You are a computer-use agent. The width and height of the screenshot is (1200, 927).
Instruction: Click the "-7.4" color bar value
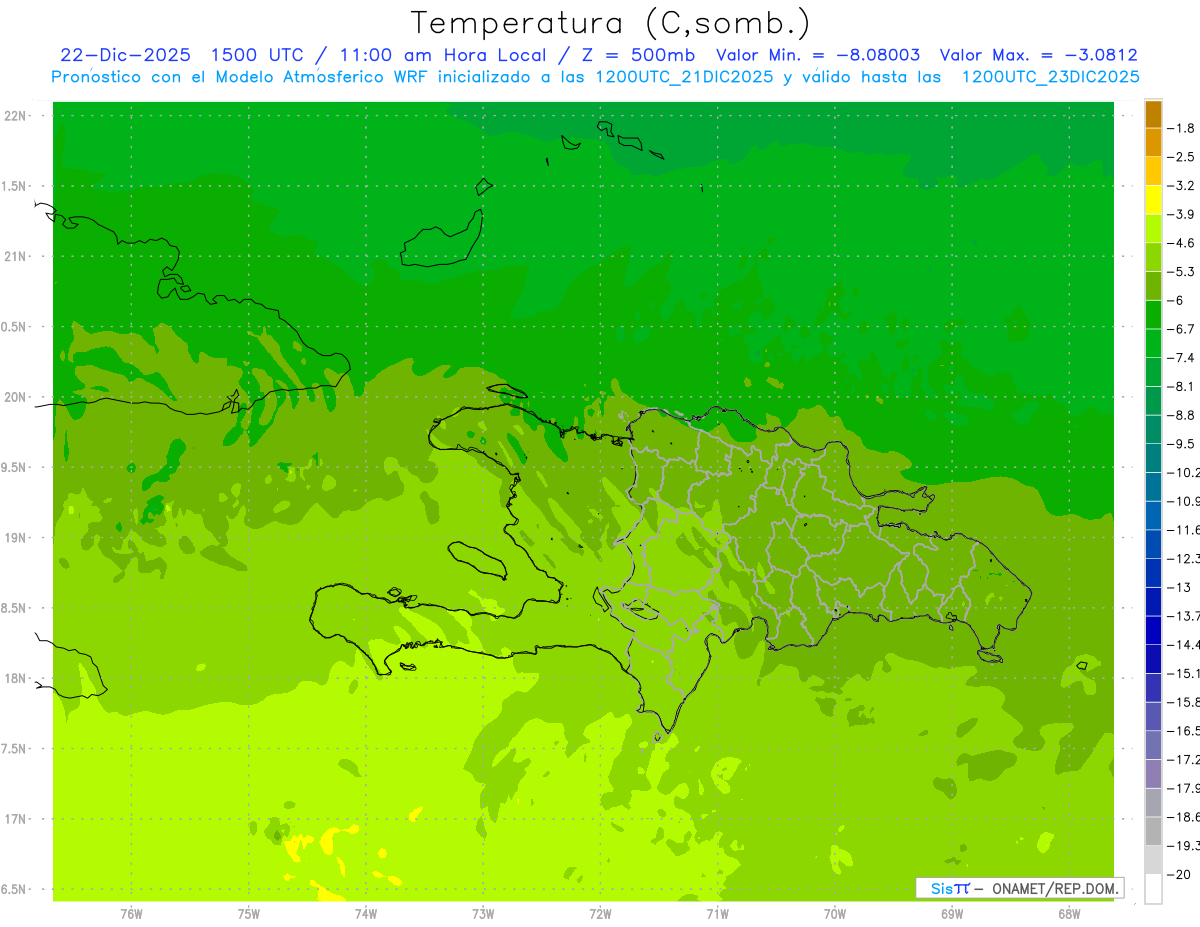[1183, 357]
